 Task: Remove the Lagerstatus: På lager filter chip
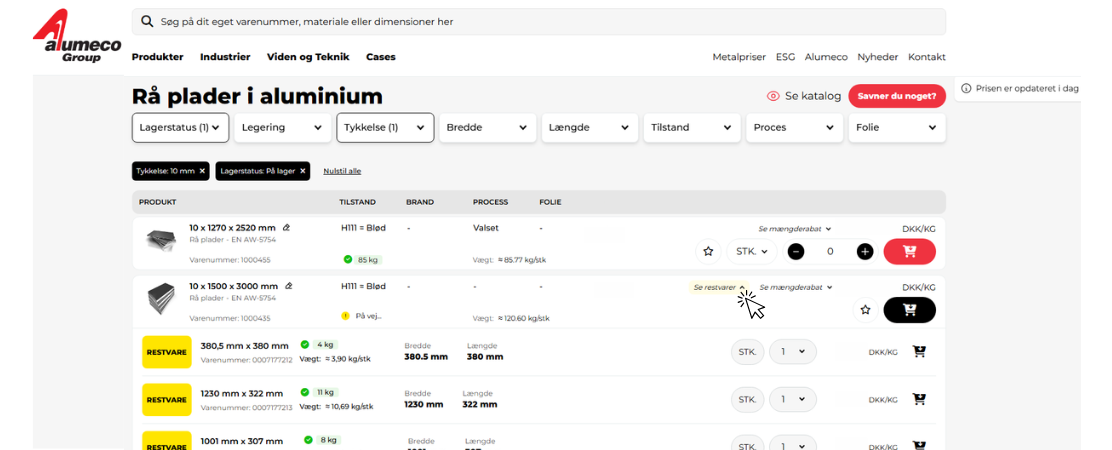coord(302,171)
